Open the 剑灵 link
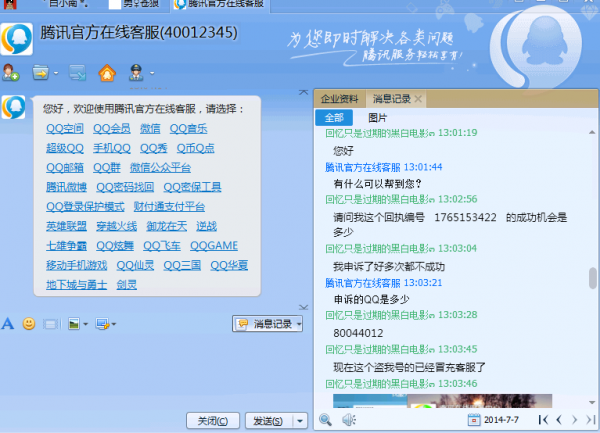The width and height of the screenshot is (600, 433). click(x=127, y=285)
